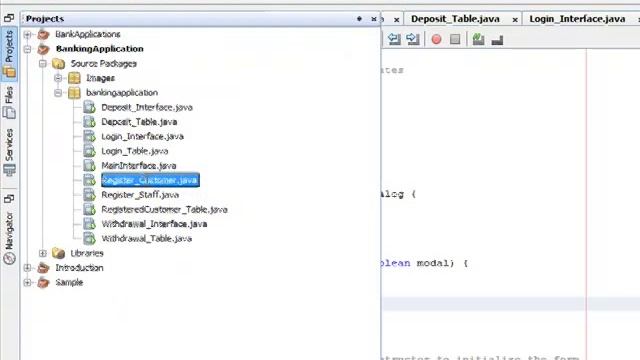Select RegisteredCustomer_Table.java in the tree
640x360 pixels.
pyautogui.click(x=164, y=209)
